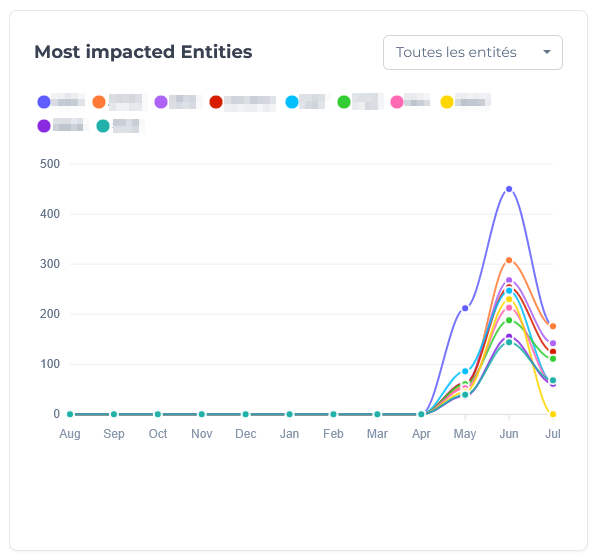Toggle the red legend series
The width and height of the screenshot is (598, 560).
tap(216, 102)
